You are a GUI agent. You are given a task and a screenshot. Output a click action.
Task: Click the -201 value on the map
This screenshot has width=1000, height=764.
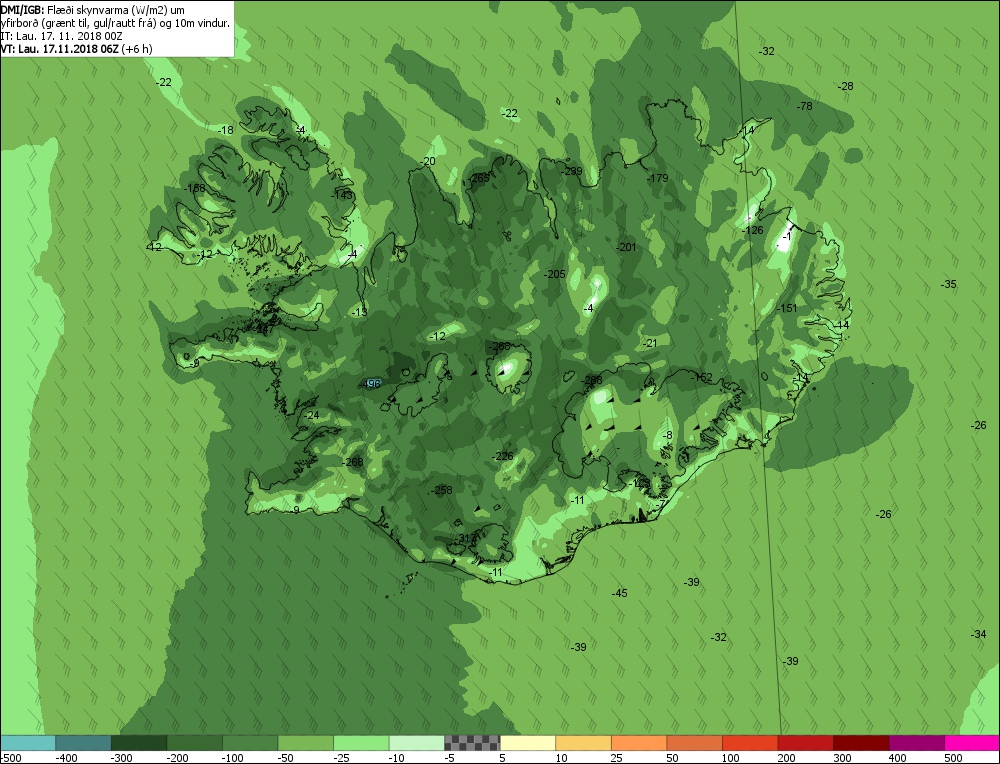[x=626, y=247]
